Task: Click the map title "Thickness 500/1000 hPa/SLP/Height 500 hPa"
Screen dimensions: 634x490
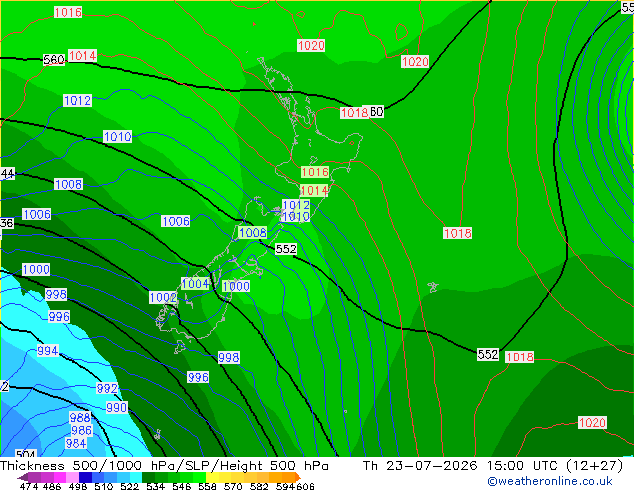Action: (164, 466)
